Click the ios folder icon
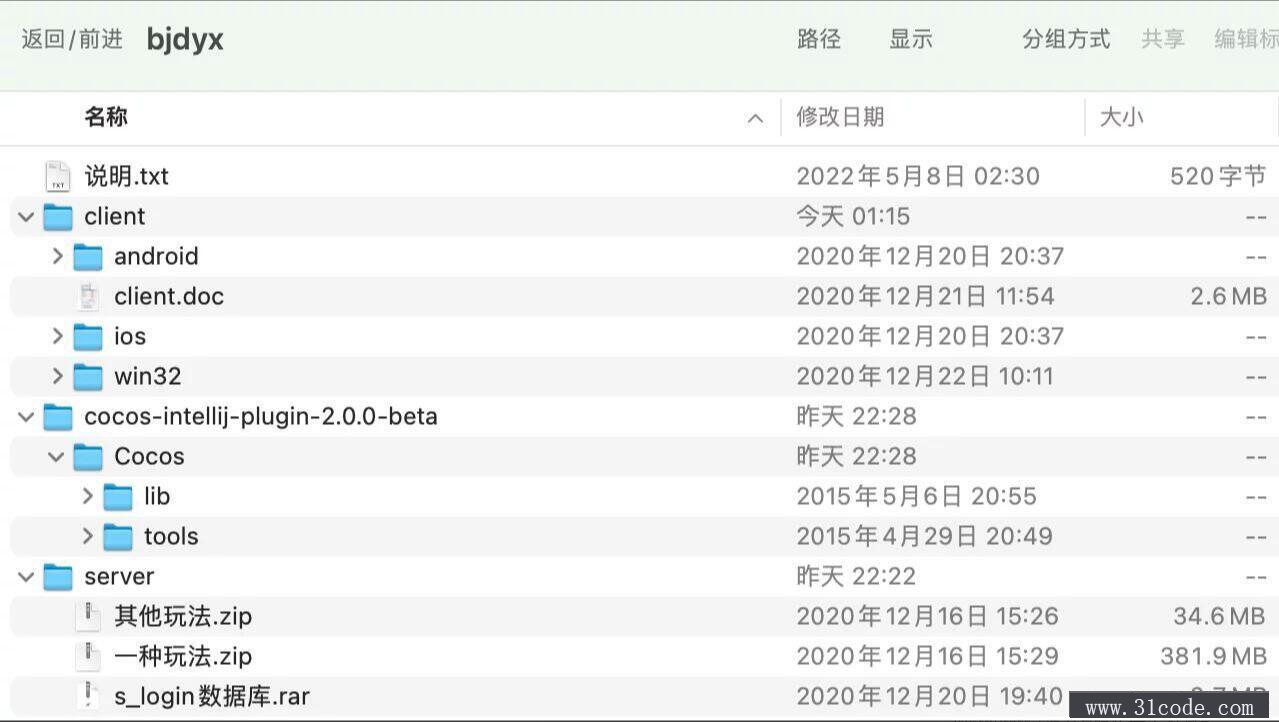1279x722 pixels. point(88,337)
